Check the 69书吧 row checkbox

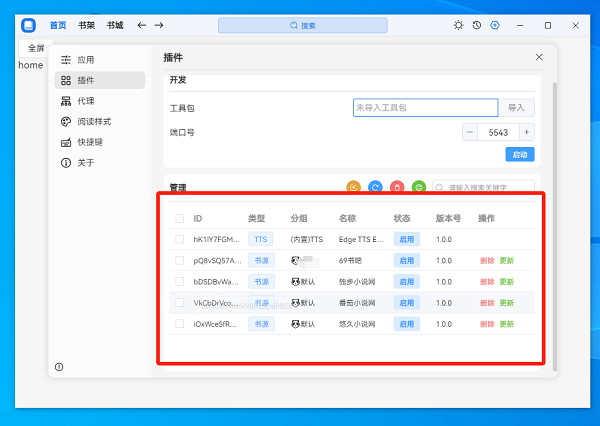click(179, 261)
